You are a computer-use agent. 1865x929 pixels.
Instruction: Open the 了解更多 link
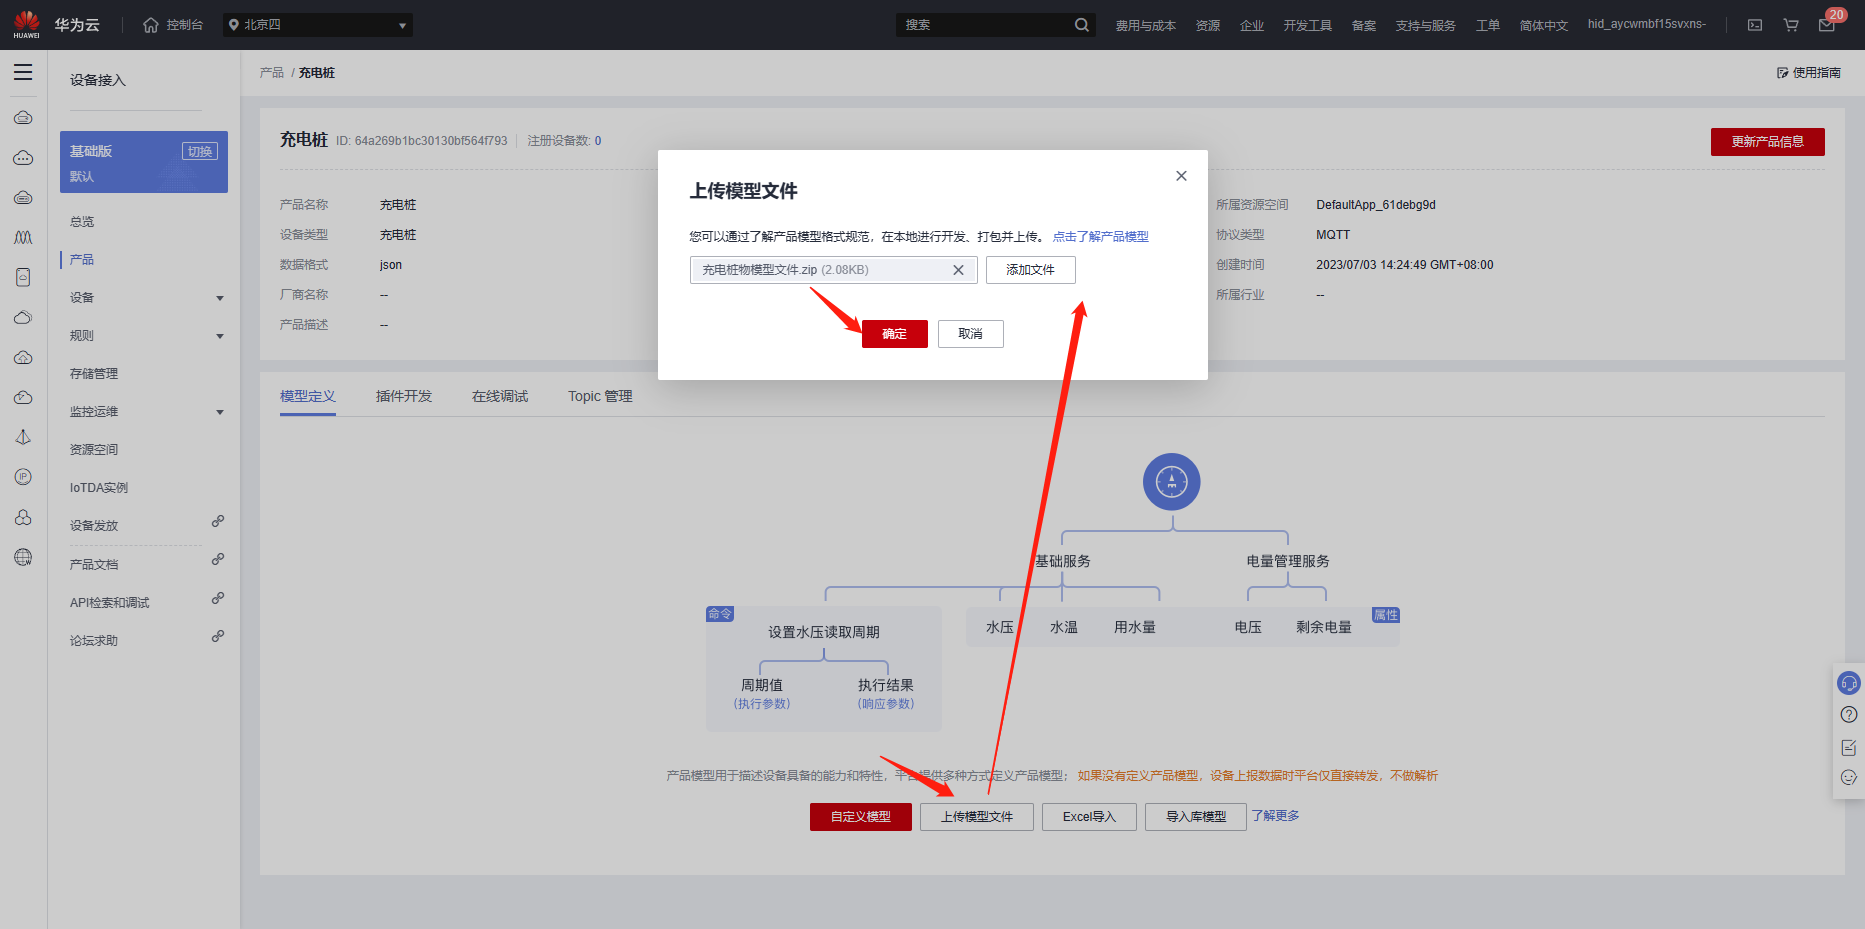(1276, 816)
